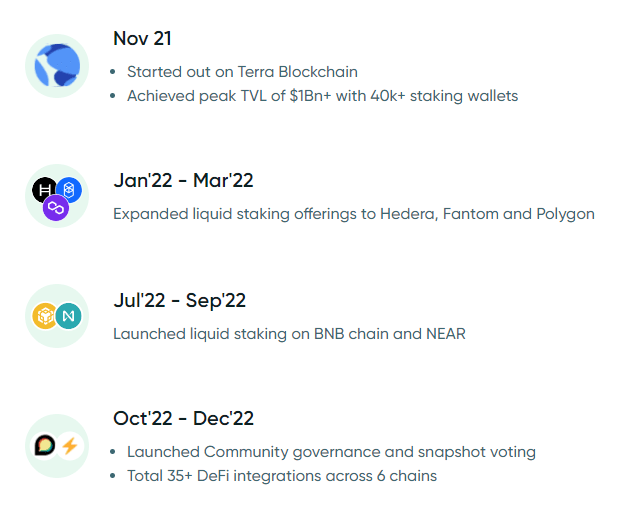The width and height of the screenshot is (620, 516).
Task: Select the purple Polygon logo icon
Action: (56, 208)
